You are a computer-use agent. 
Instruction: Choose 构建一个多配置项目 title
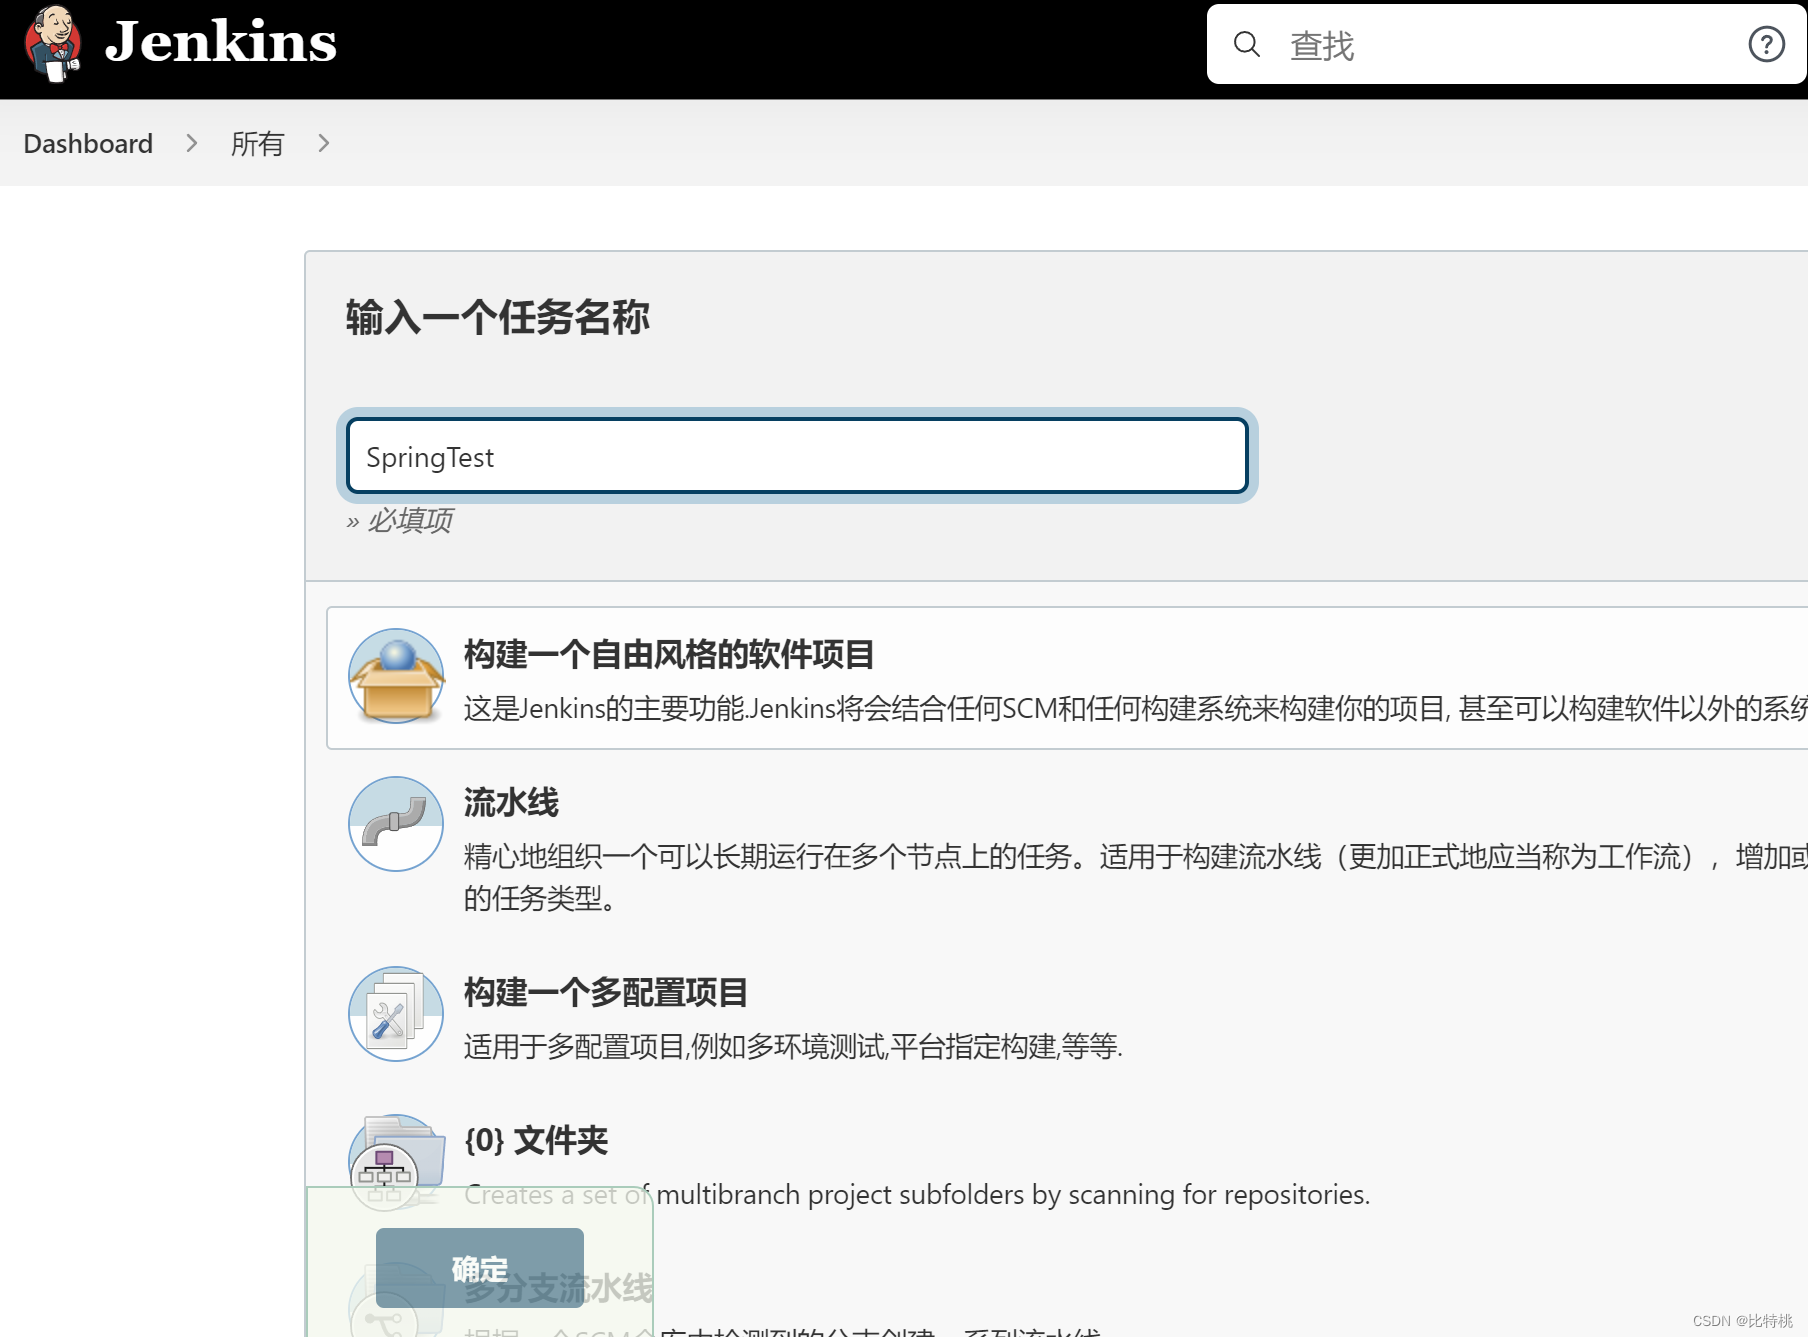(x=606, y=992)
